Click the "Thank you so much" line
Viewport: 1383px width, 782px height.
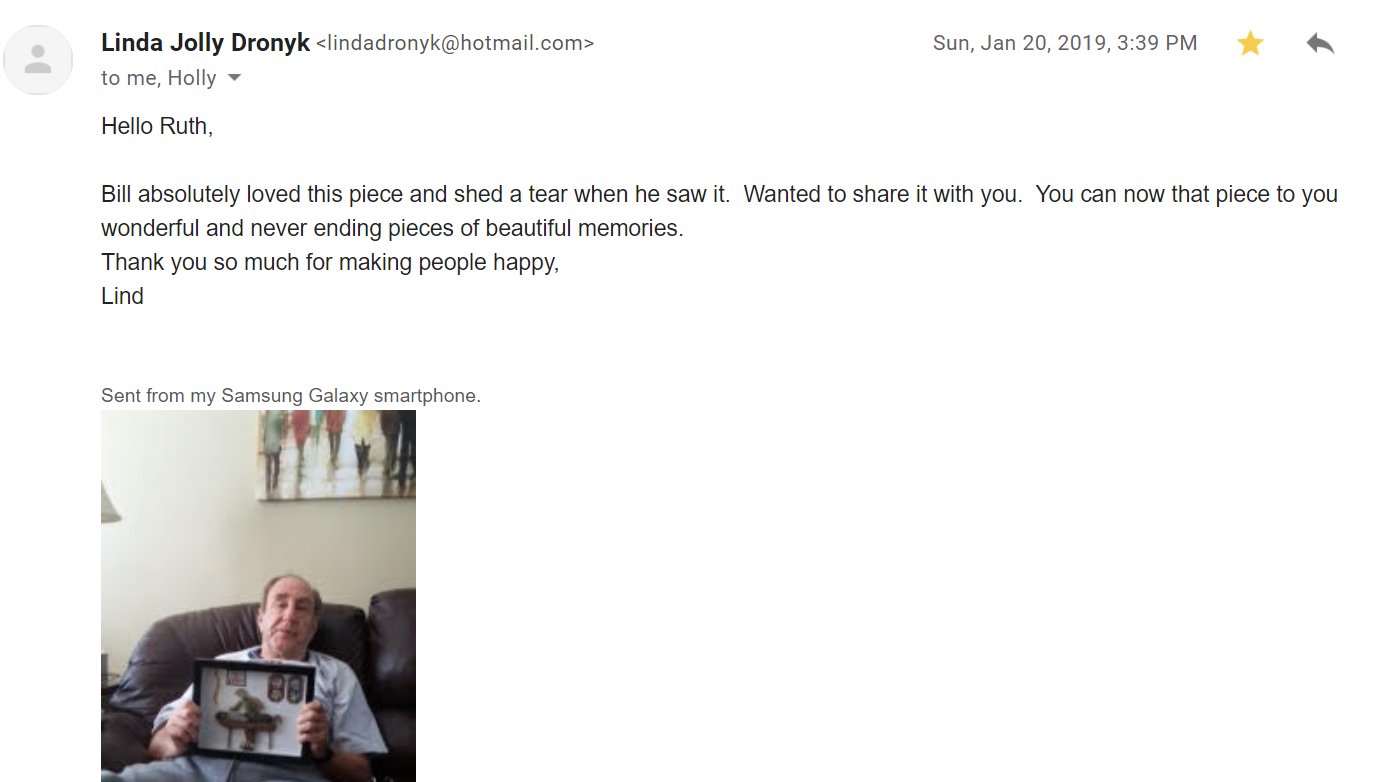pyautogui.click(x=330, y=262)
